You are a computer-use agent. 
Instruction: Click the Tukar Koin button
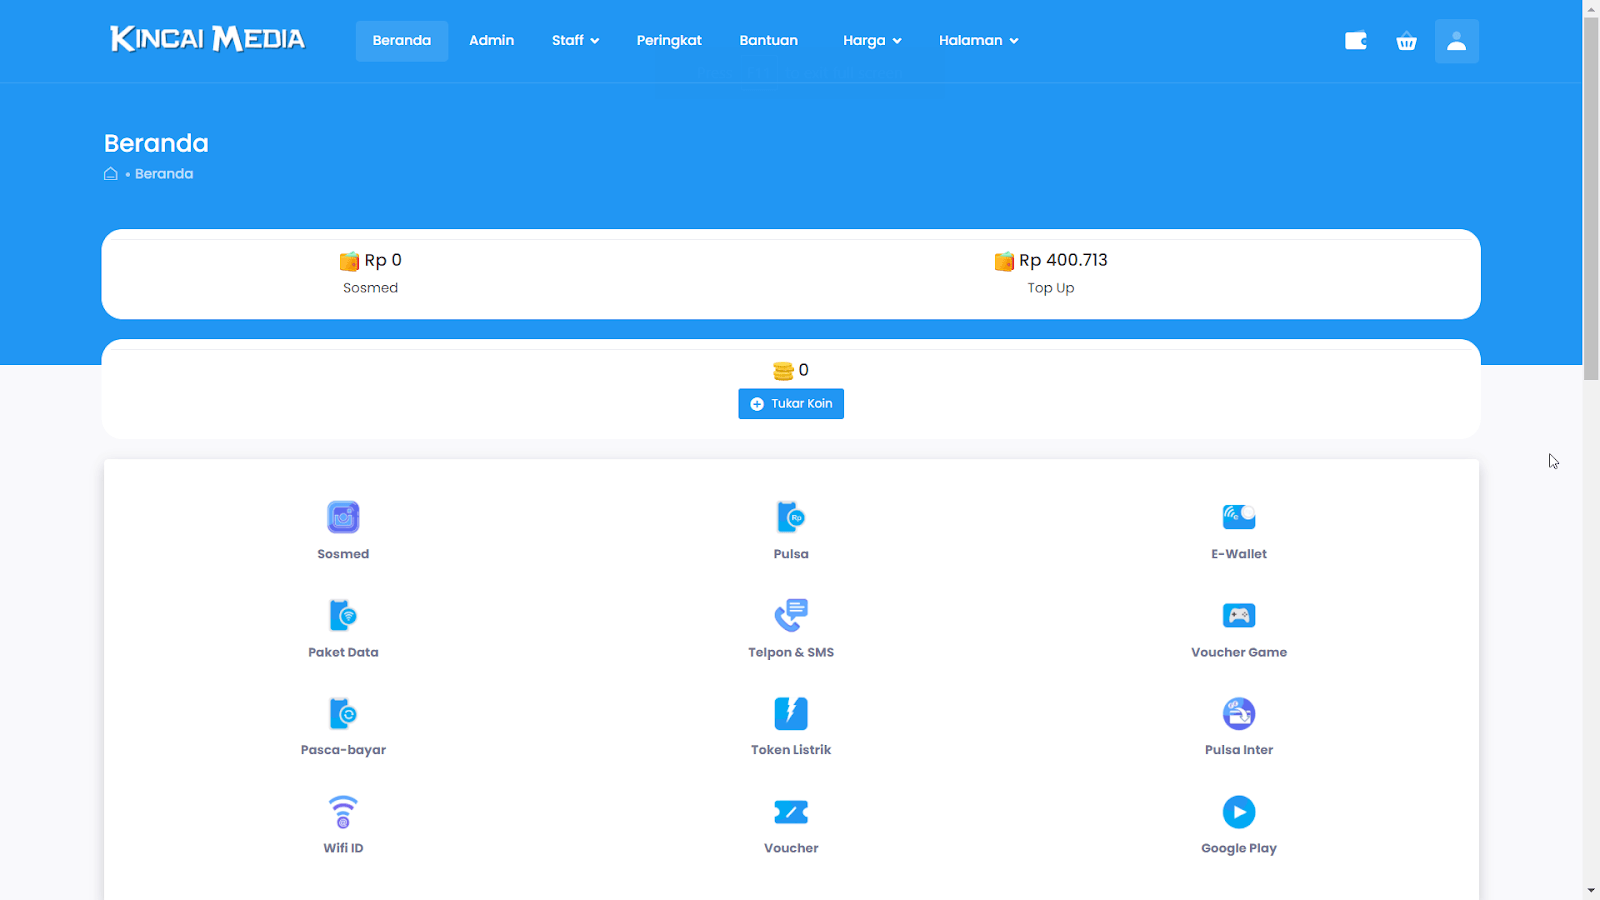click(x=790, y=403)
